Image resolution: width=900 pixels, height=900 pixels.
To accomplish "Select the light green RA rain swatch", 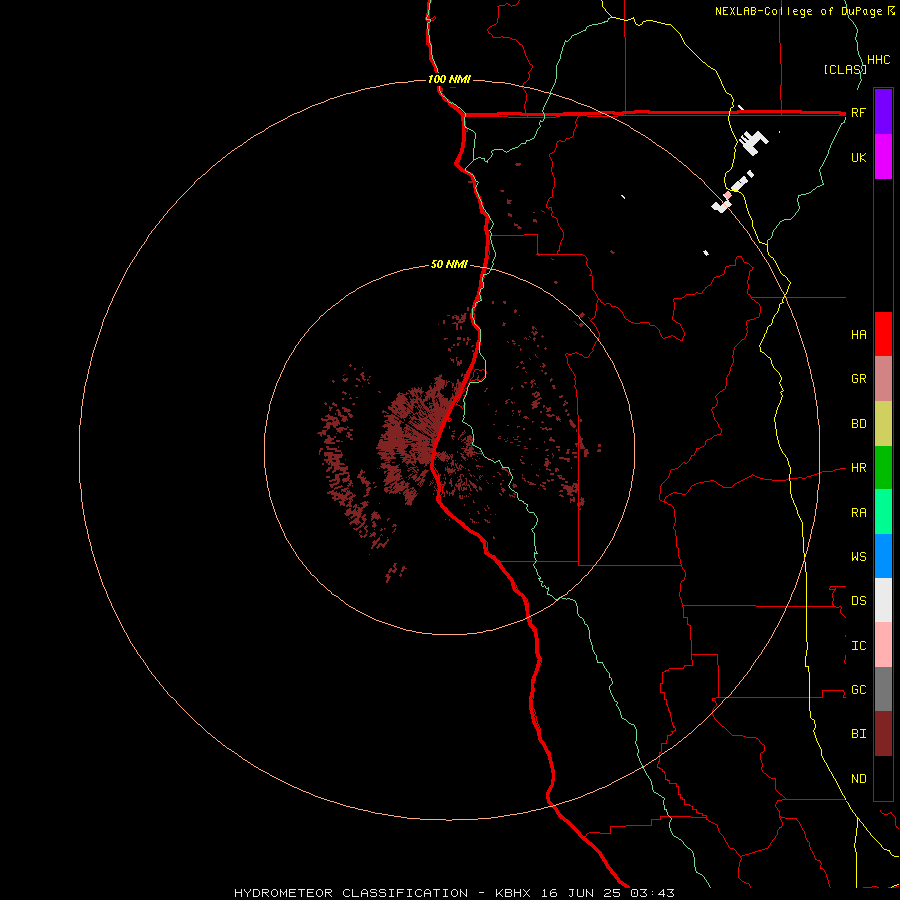I will [x=883, y=511].
